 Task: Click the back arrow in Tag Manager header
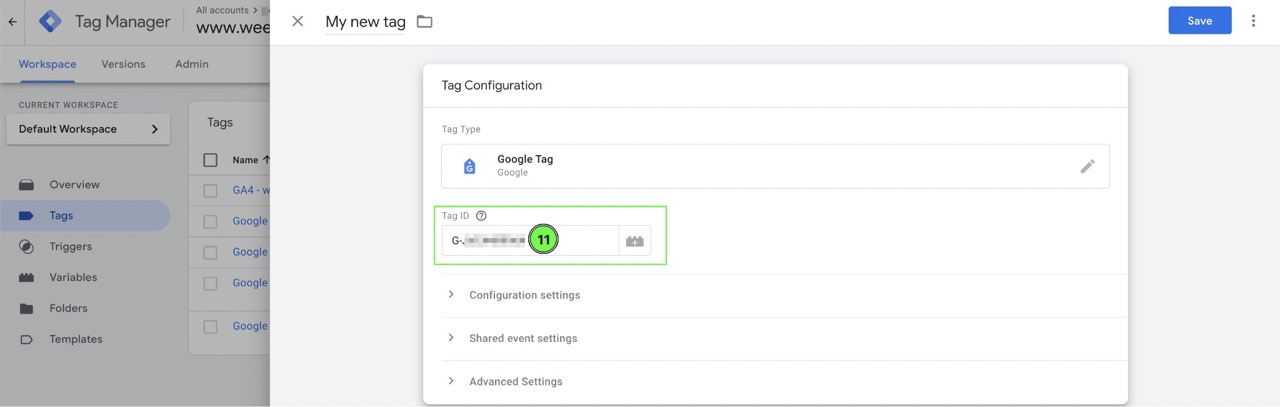tap(12, 21)
